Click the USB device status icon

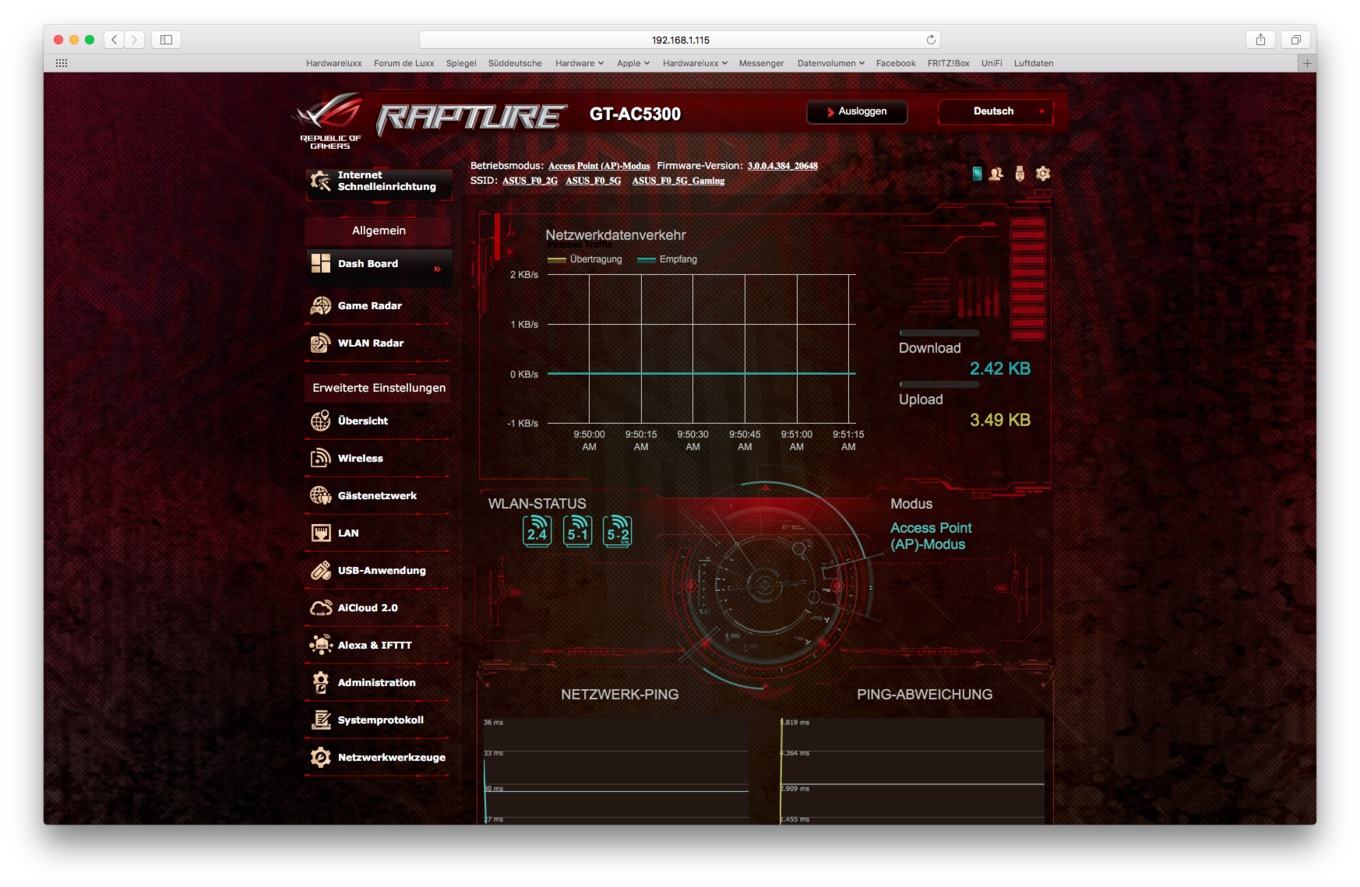tap(1019, 173)
